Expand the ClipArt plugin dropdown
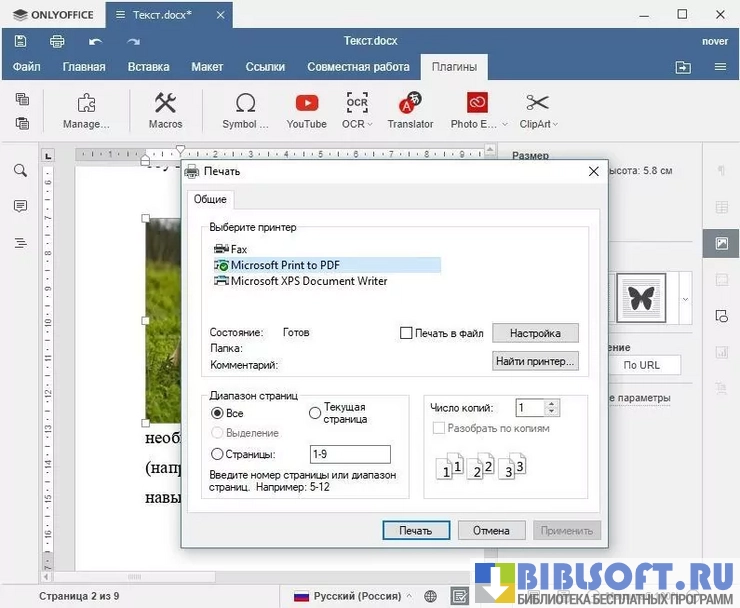This screenshot has width=740, height=608. (555, 125)
